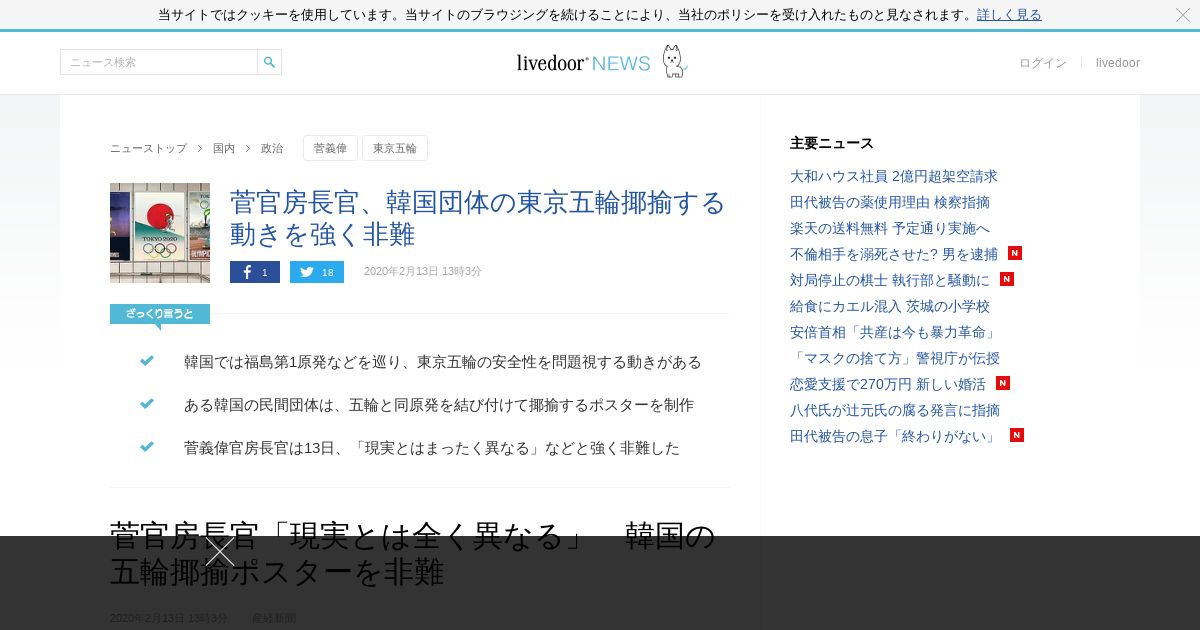Open 八代氏が辻元氏の腐る発言に指摘 news
The height and width of the screenshot is (630, 1200).
pos(895,410)
